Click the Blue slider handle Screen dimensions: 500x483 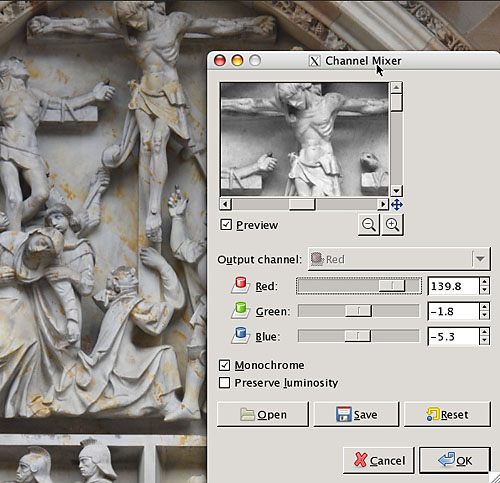357,336
